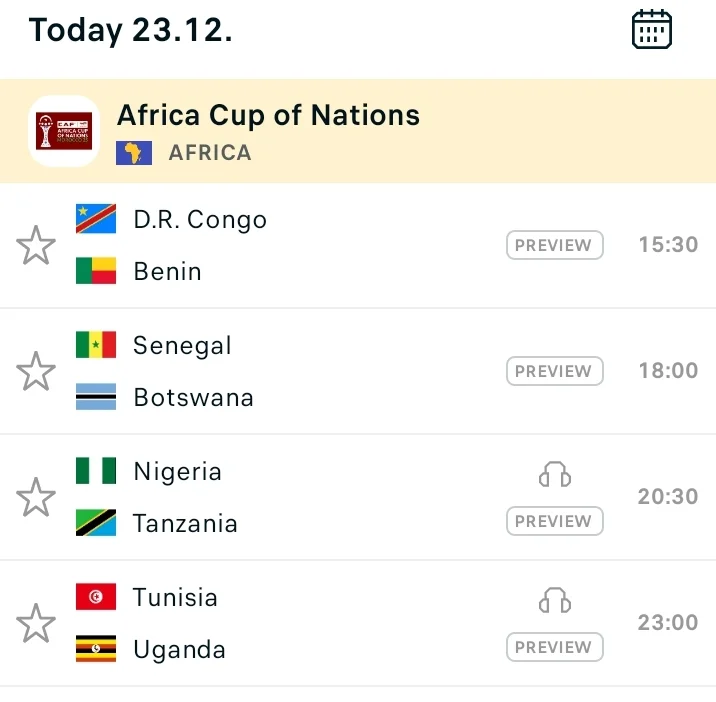The height and width of the screenshot is (702, 716).
Task: Click the AFRICA region flag icon
Action: coord(134,153)
